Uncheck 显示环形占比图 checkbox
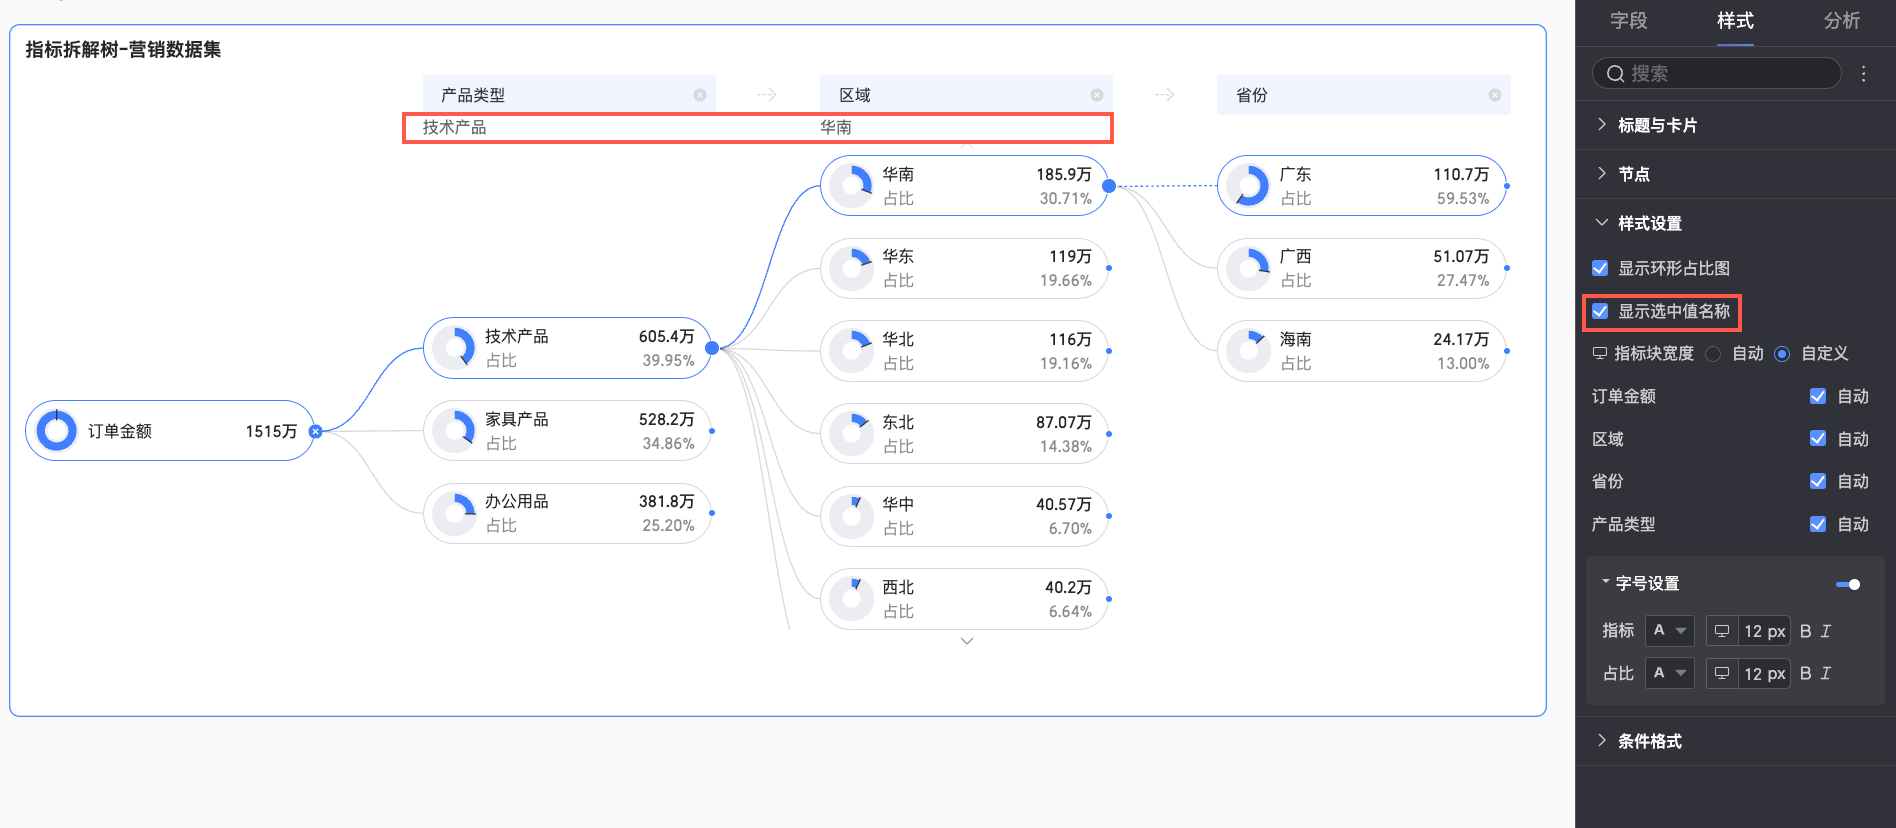The image size is (1896, 828). pyautogui.click(x=1600, y=268)
